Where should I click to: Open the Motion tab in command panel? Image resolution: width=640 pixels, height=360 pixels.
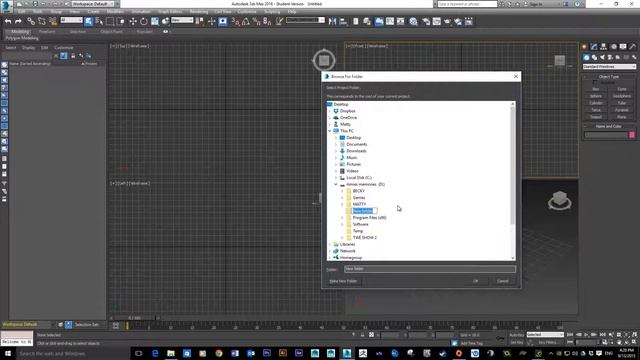(613, 47)
